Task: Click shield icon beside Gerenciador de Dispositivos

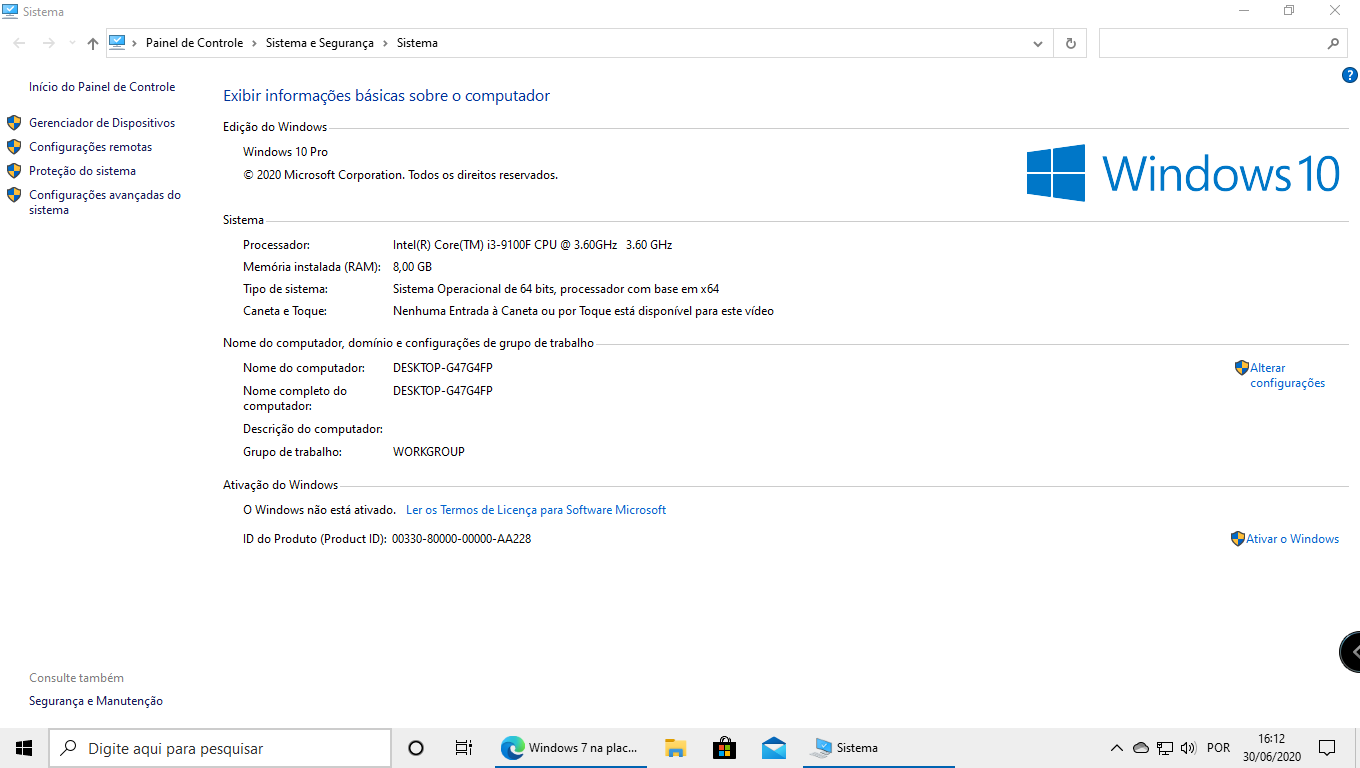Action: click(x=14, y=123)
